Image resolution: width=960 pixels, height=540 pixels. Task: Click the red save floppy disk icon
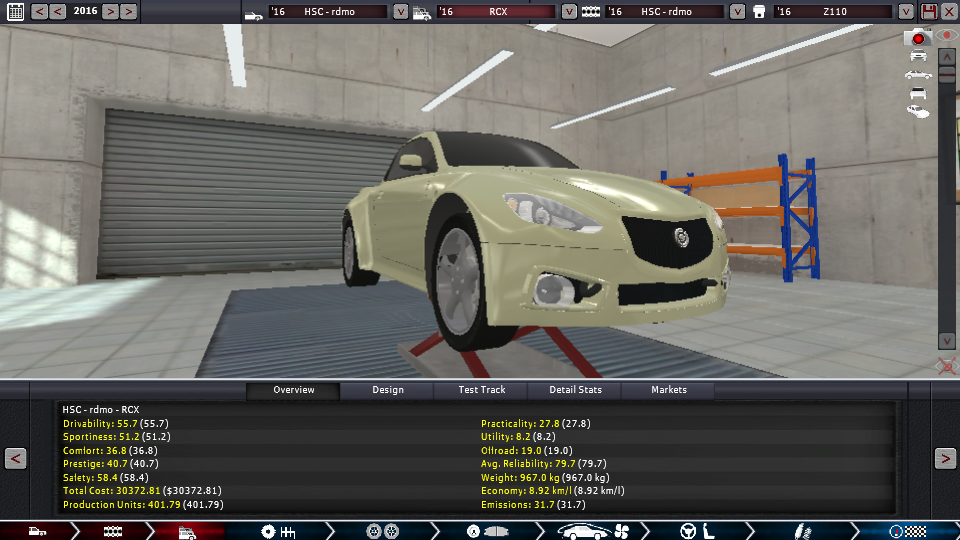[929, 12]
